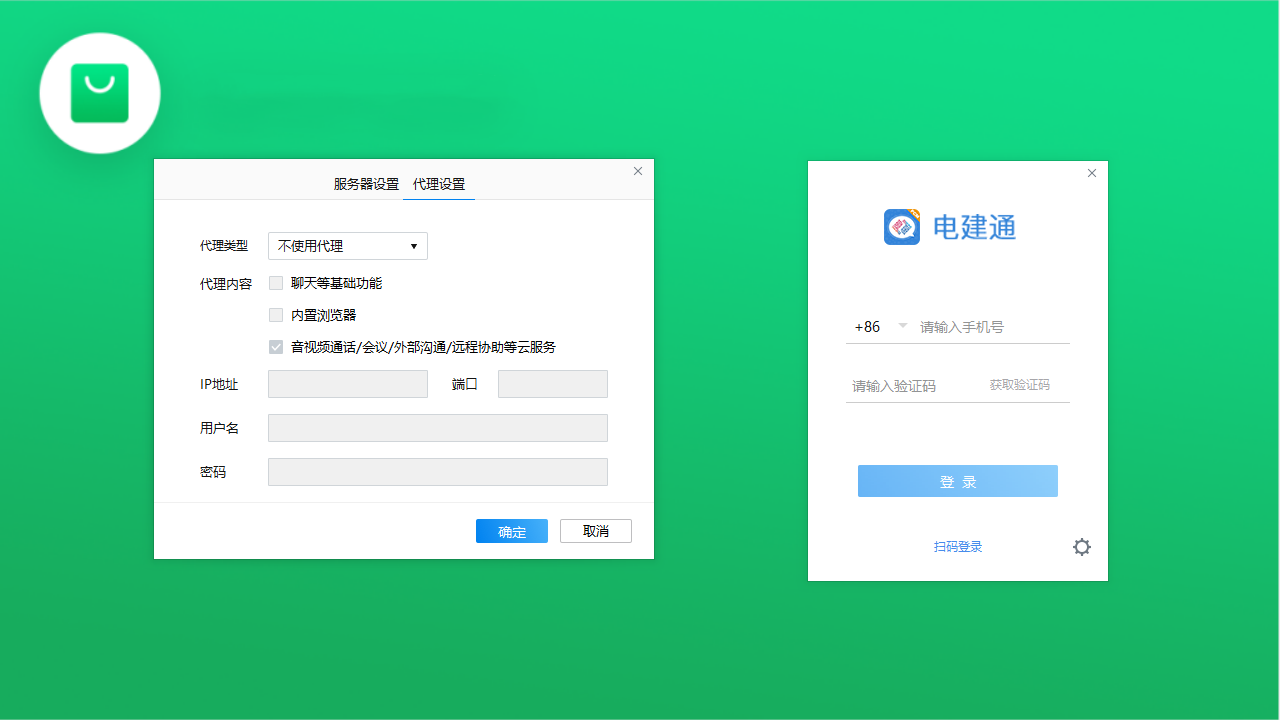
Task: Enable the 聊天等基础功能 checkbox
Action: pos(276,283)
